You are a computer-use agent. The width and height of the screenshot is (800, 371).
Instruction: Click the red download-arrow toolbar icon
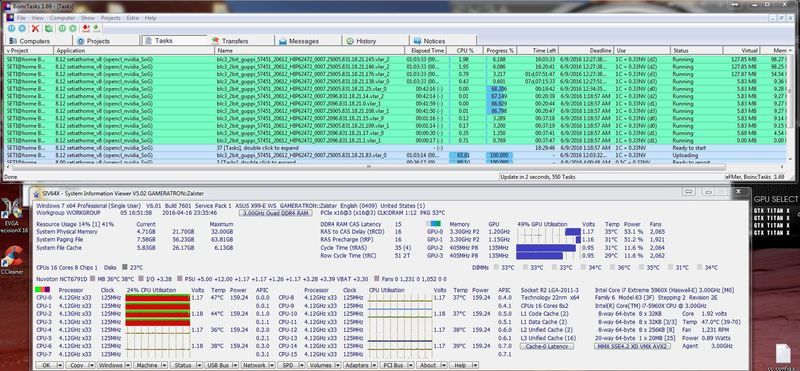[86, 29]
